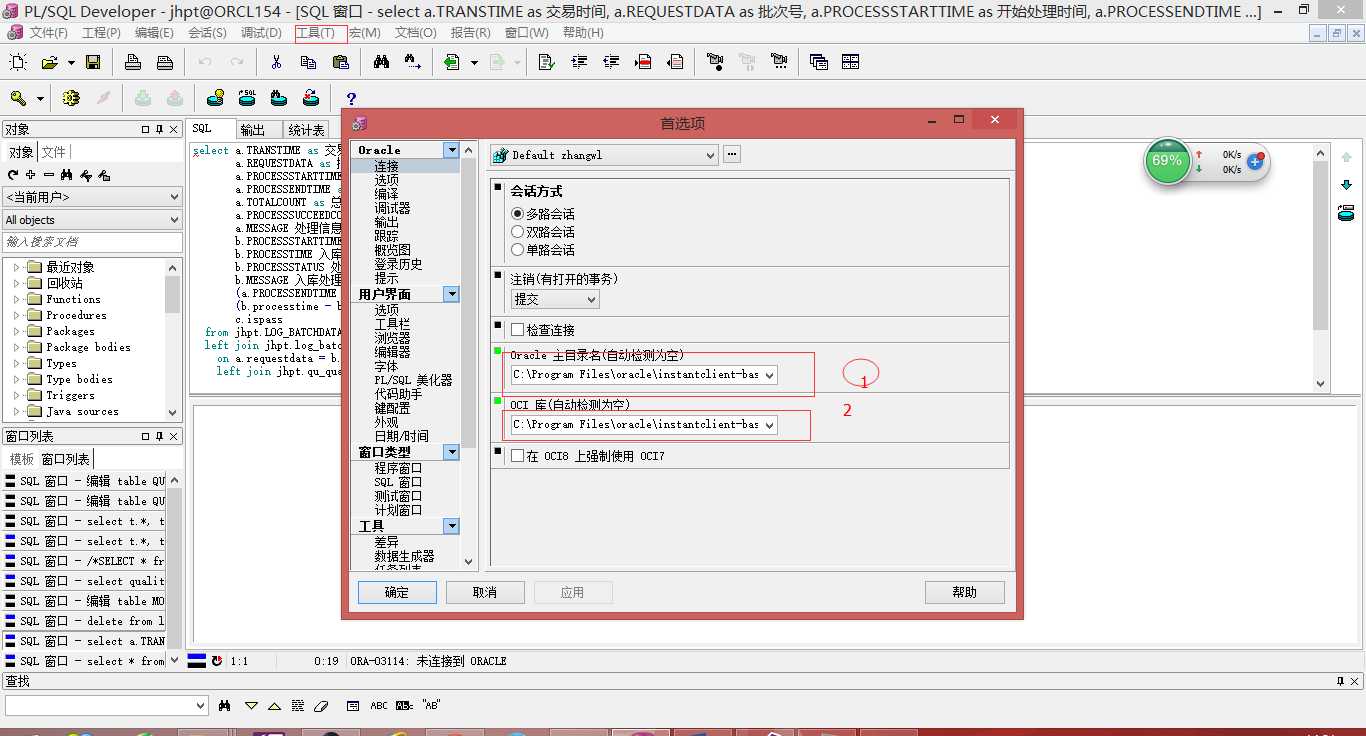1366x736 pixels.
Task: Open the 帮助(H) menu
Action: (x=583, y=33)
